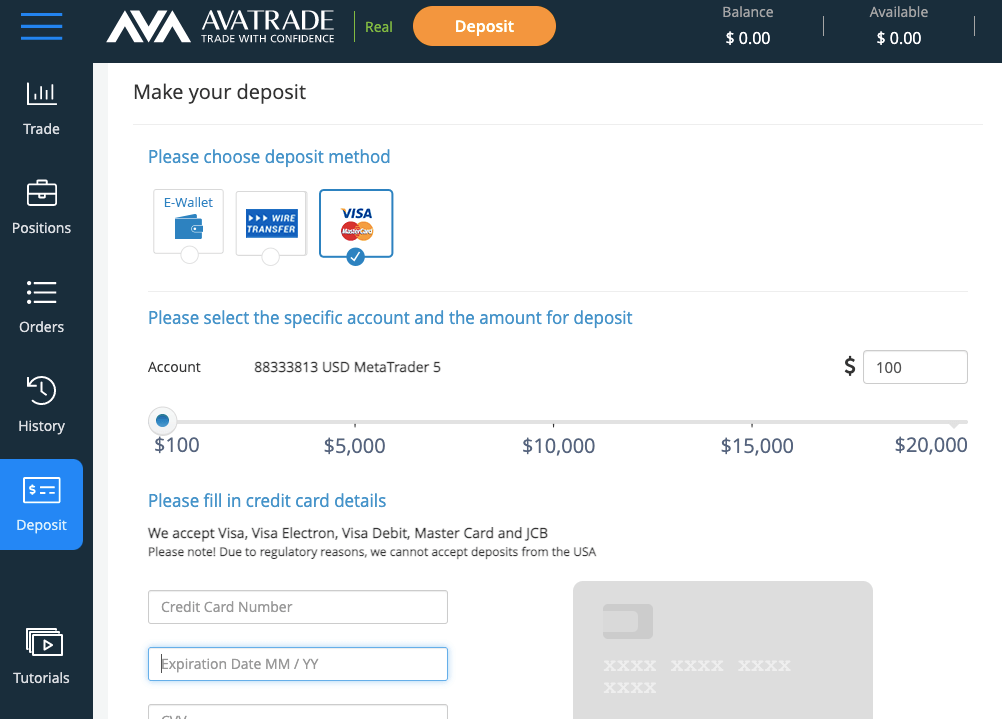
Task: Open the hamburger menu icon
Action: (x=42, y=26)
